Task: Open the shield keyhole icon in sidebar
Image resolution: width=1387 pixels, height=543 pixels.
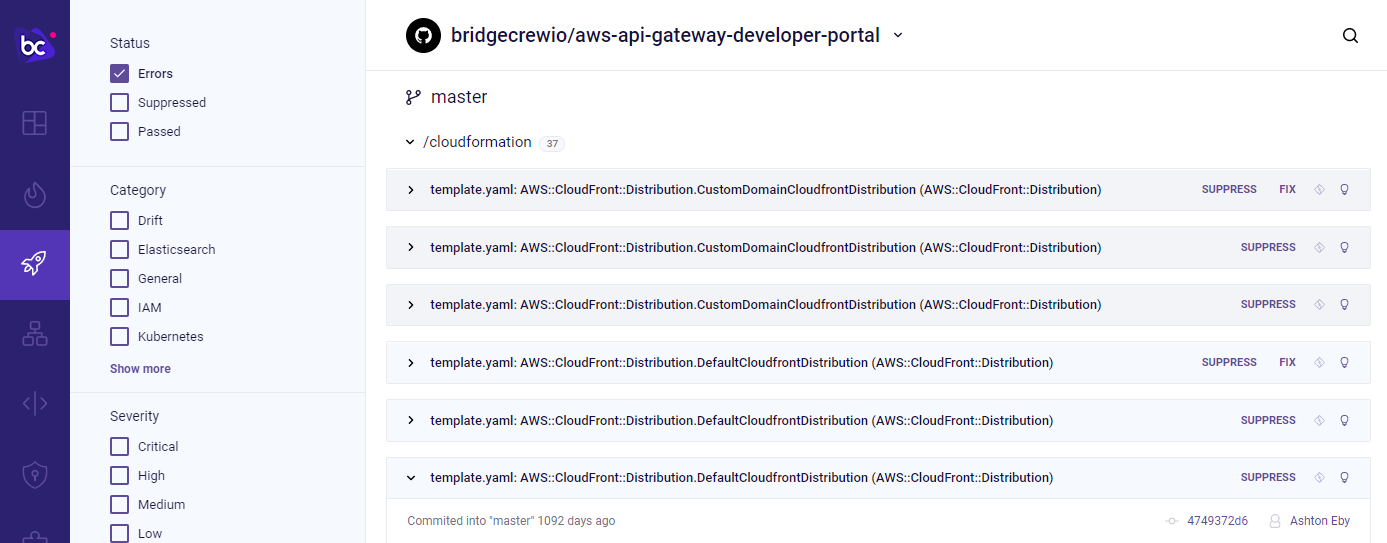Action: click(x=35, y=474)
